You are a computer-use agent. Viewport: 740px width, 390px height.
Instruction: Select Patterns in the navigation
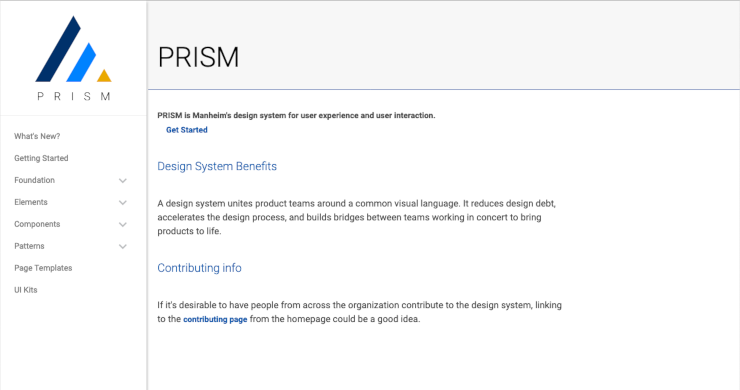click(x=29, y=246)
